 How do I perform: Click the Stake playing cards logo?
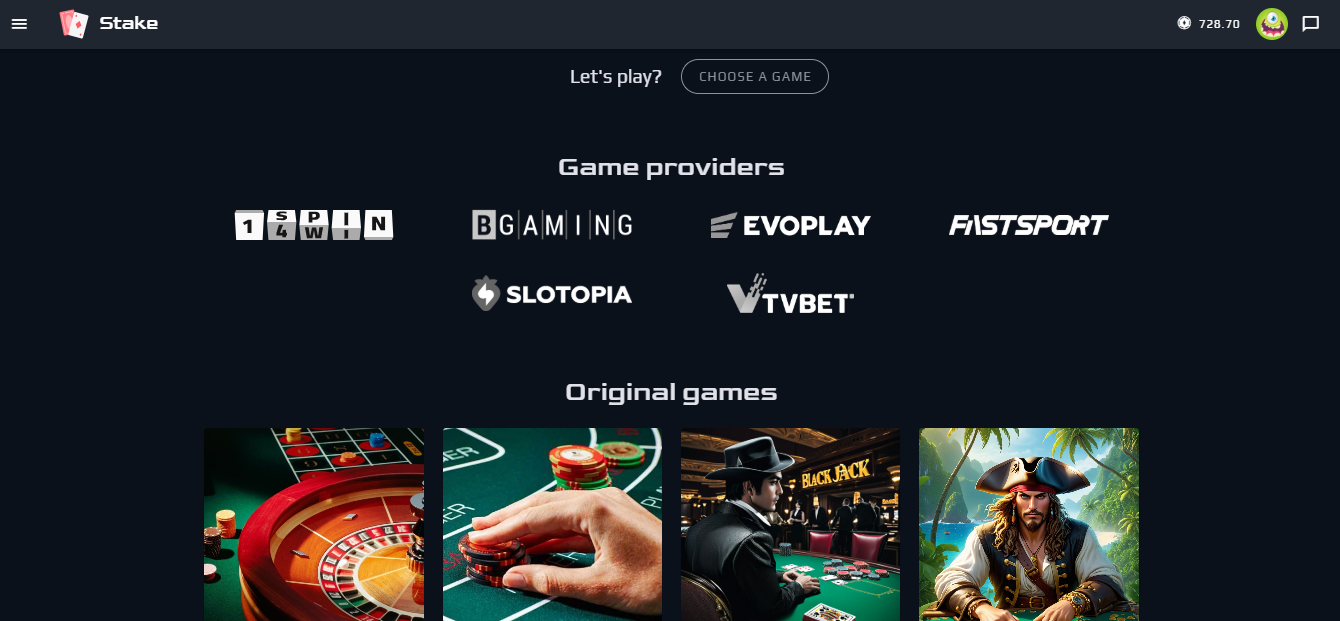click(x=74, y=24)
